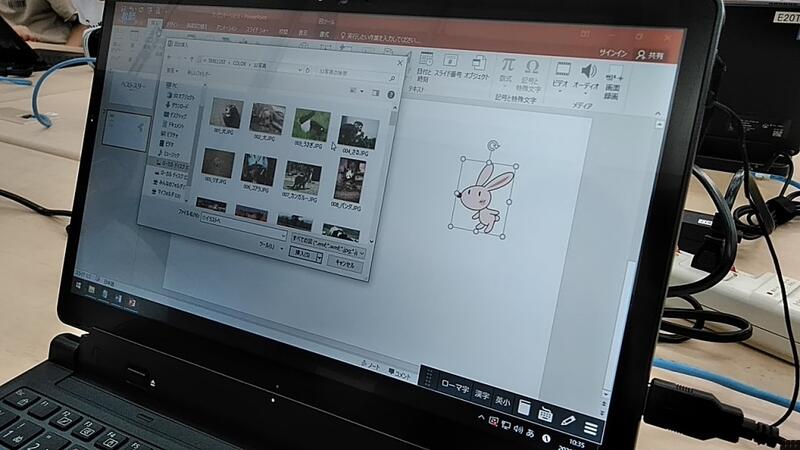The height and width of the screenshot is (450, 800).
Task: Toggle 英小 lowercase mode on IME bar
Action: point(502,401)
